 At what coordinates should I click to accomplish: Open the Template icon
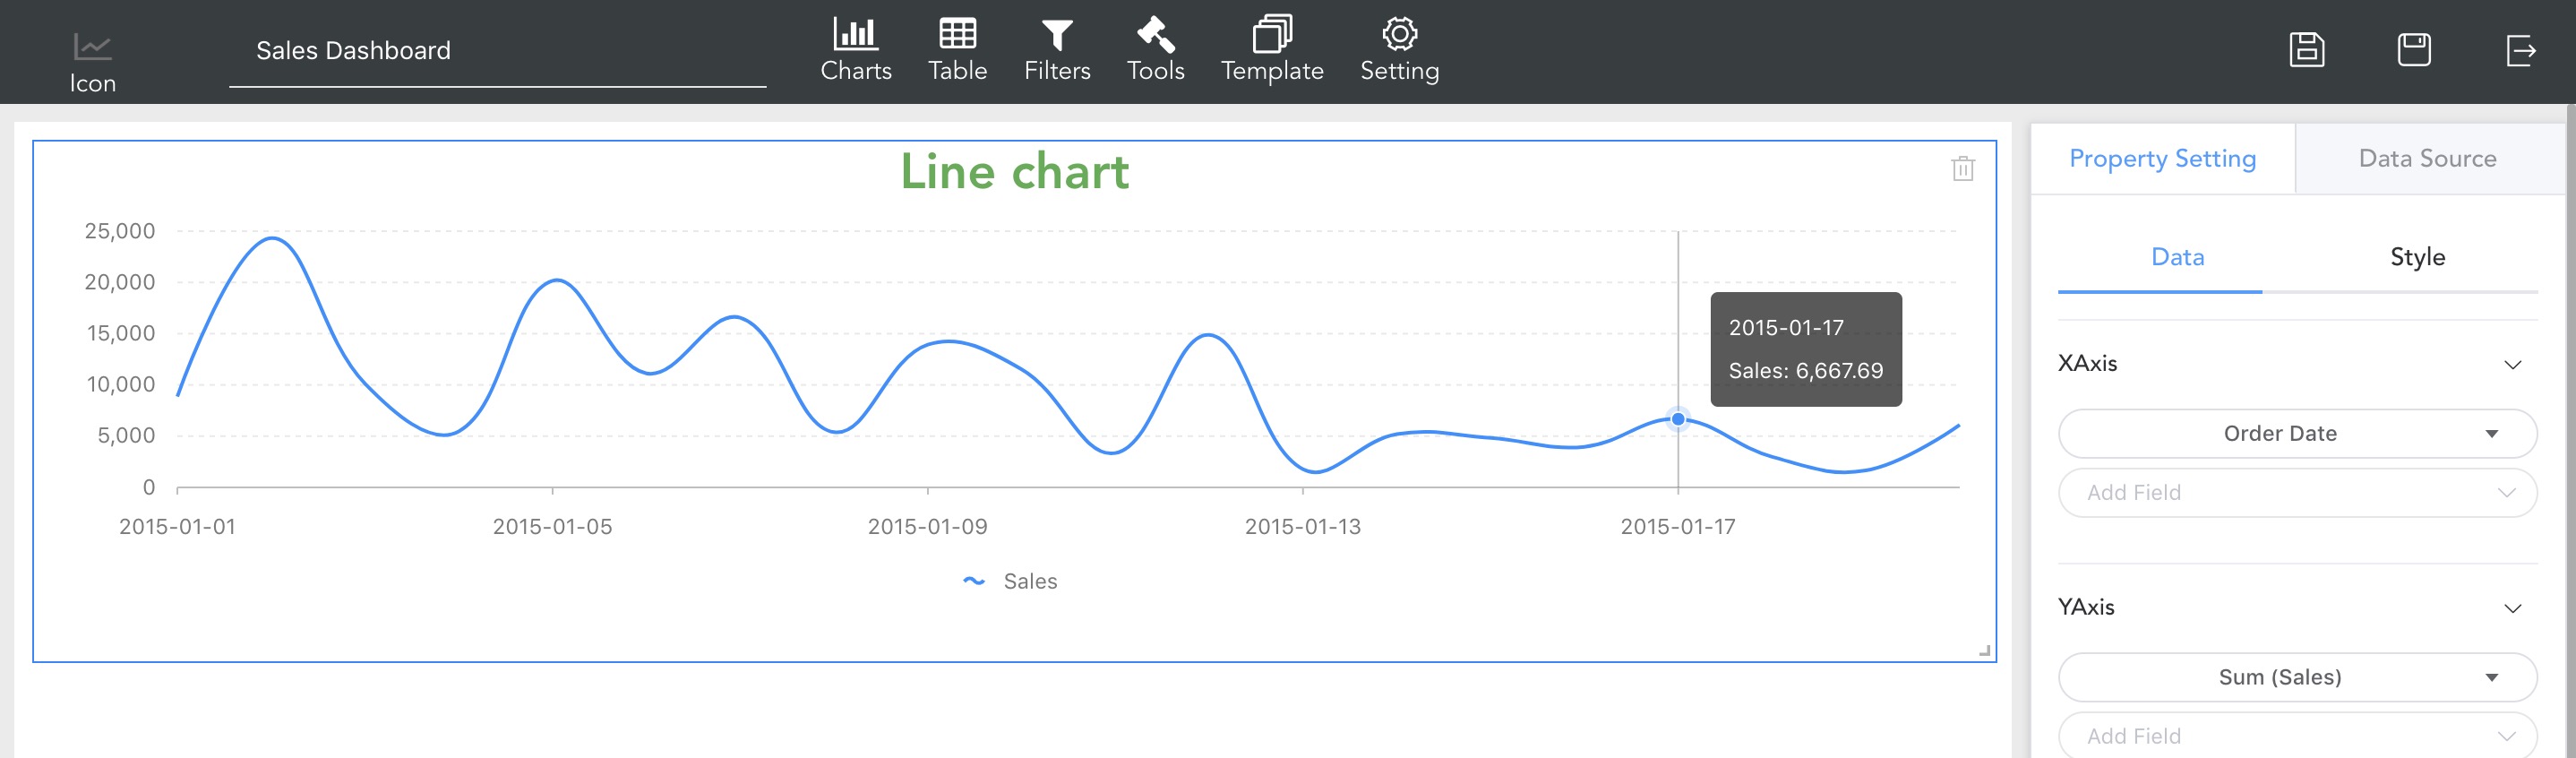(1272, 33)
